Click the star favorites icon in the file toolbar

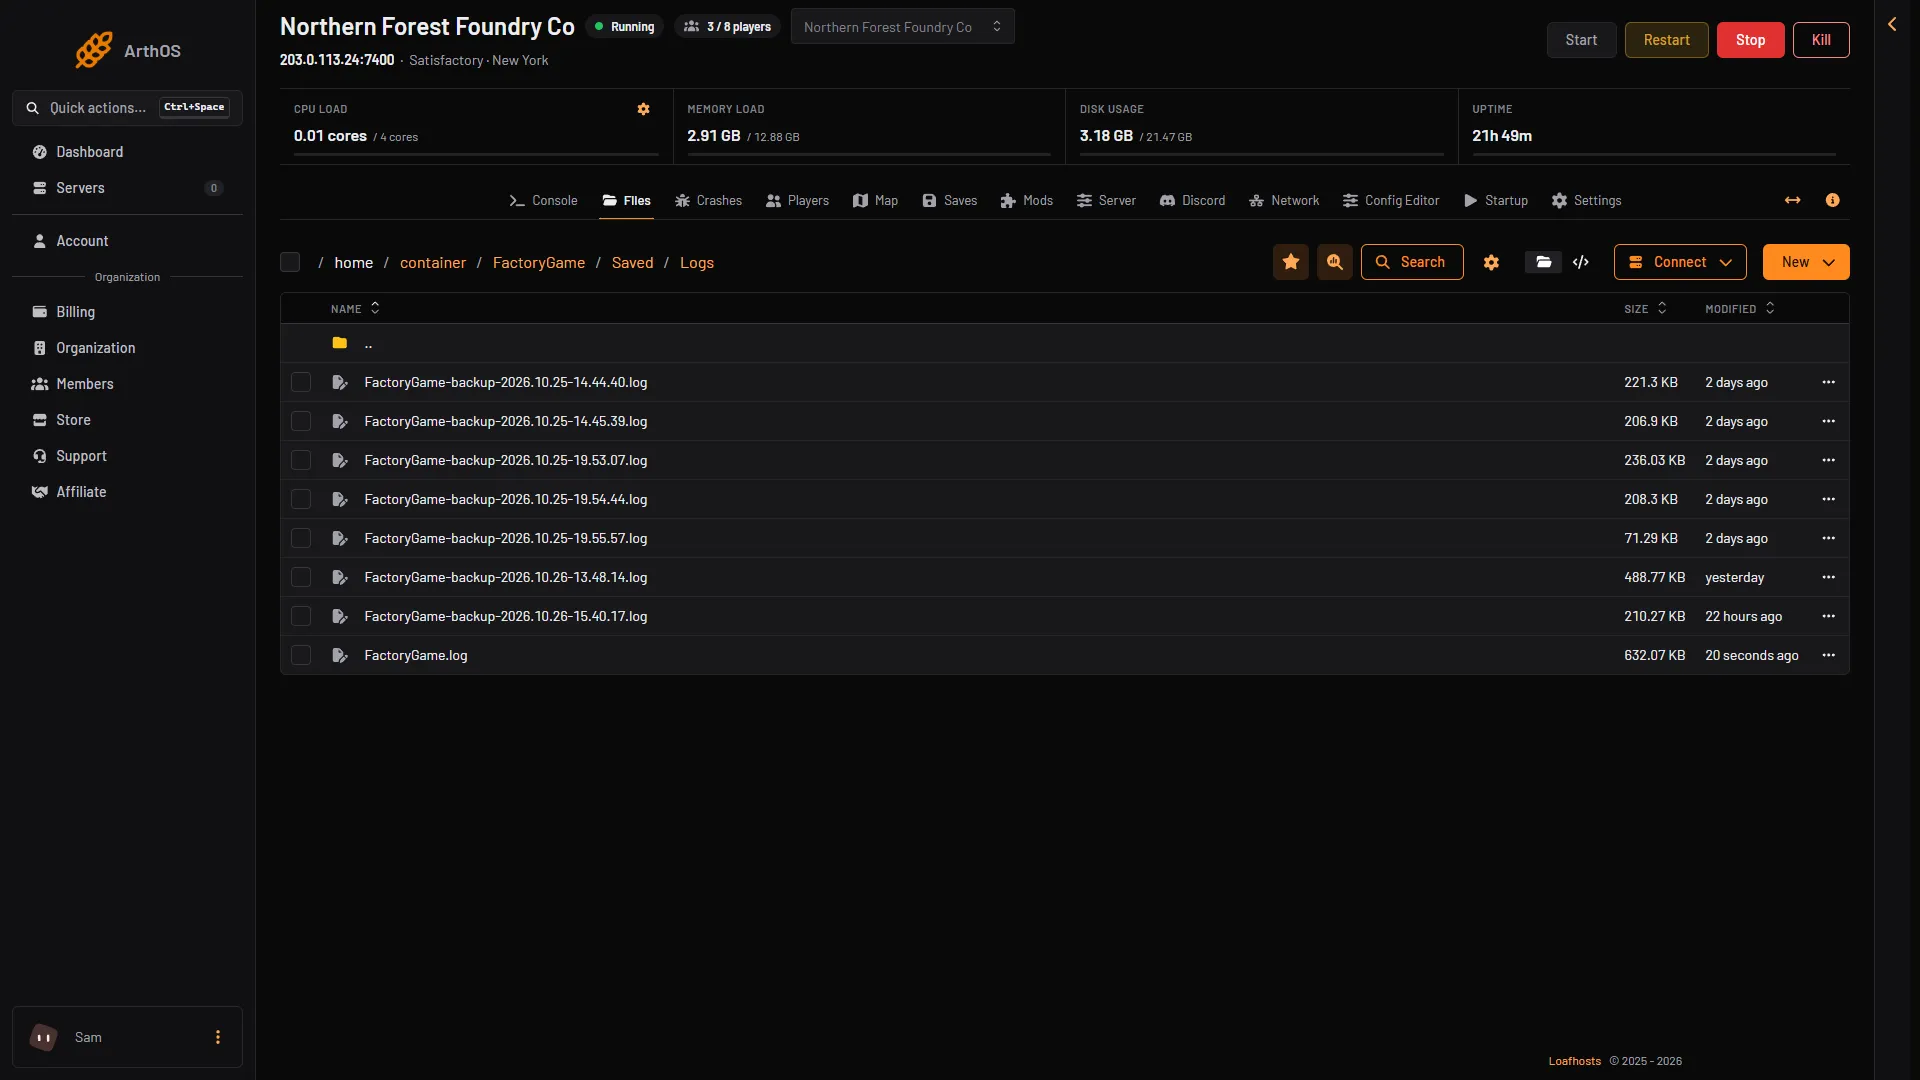pos(1291,262)
